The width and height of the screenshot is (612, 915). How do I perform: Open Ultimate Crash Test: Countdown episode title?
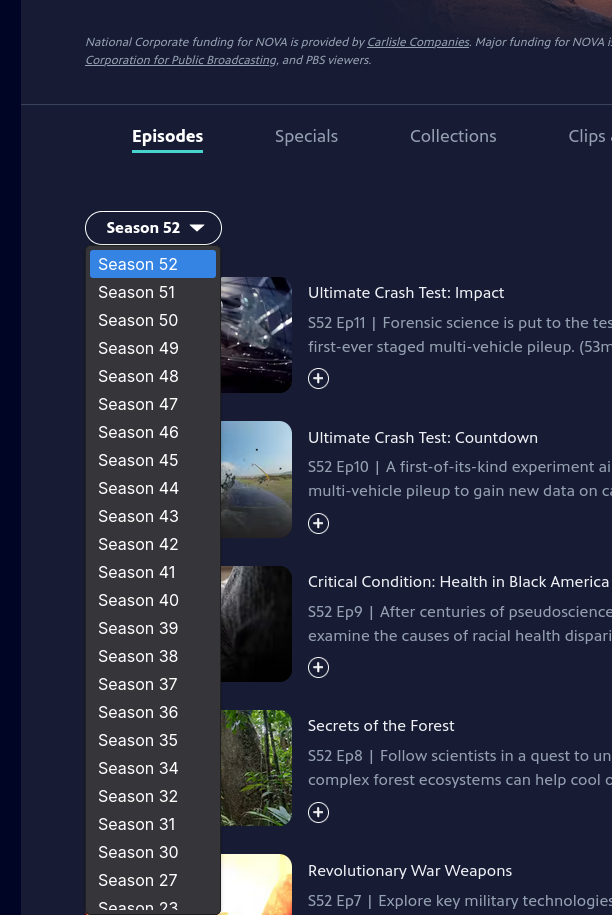[423, 438]
